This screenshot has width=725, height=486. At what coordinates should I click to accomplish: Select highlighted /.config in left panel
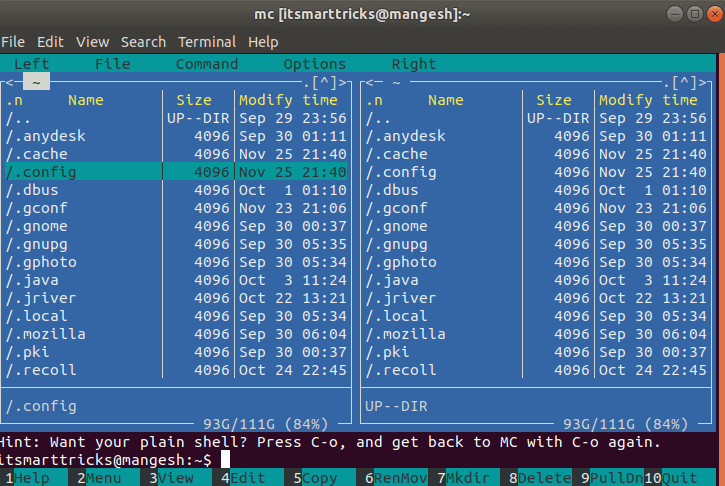176,172
